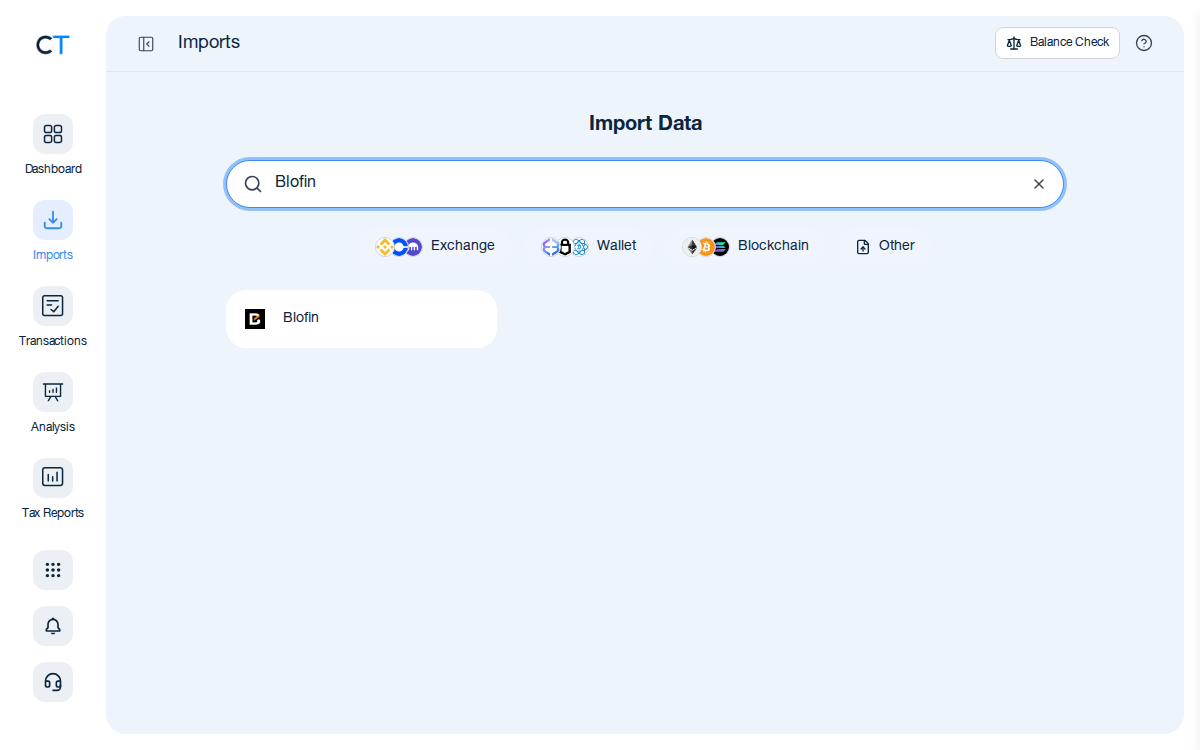1200x750 pixels.
Task: Open the notifications bell icon
Action: pos(53,626)
